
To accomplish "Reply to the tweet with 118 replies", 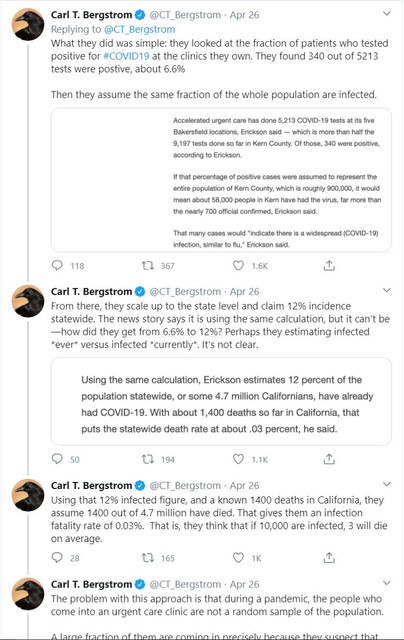I will click(57, 266).
